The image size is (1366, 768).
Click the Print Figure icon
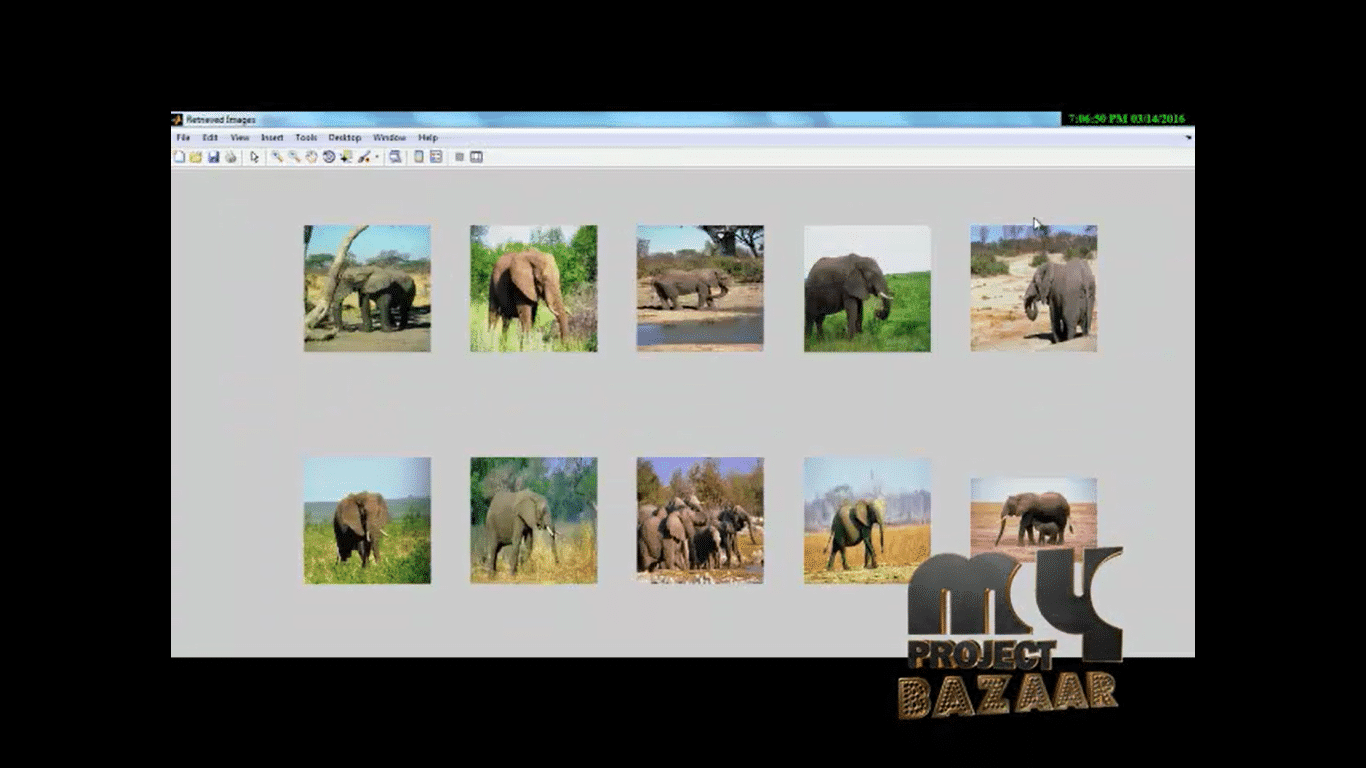230,157
